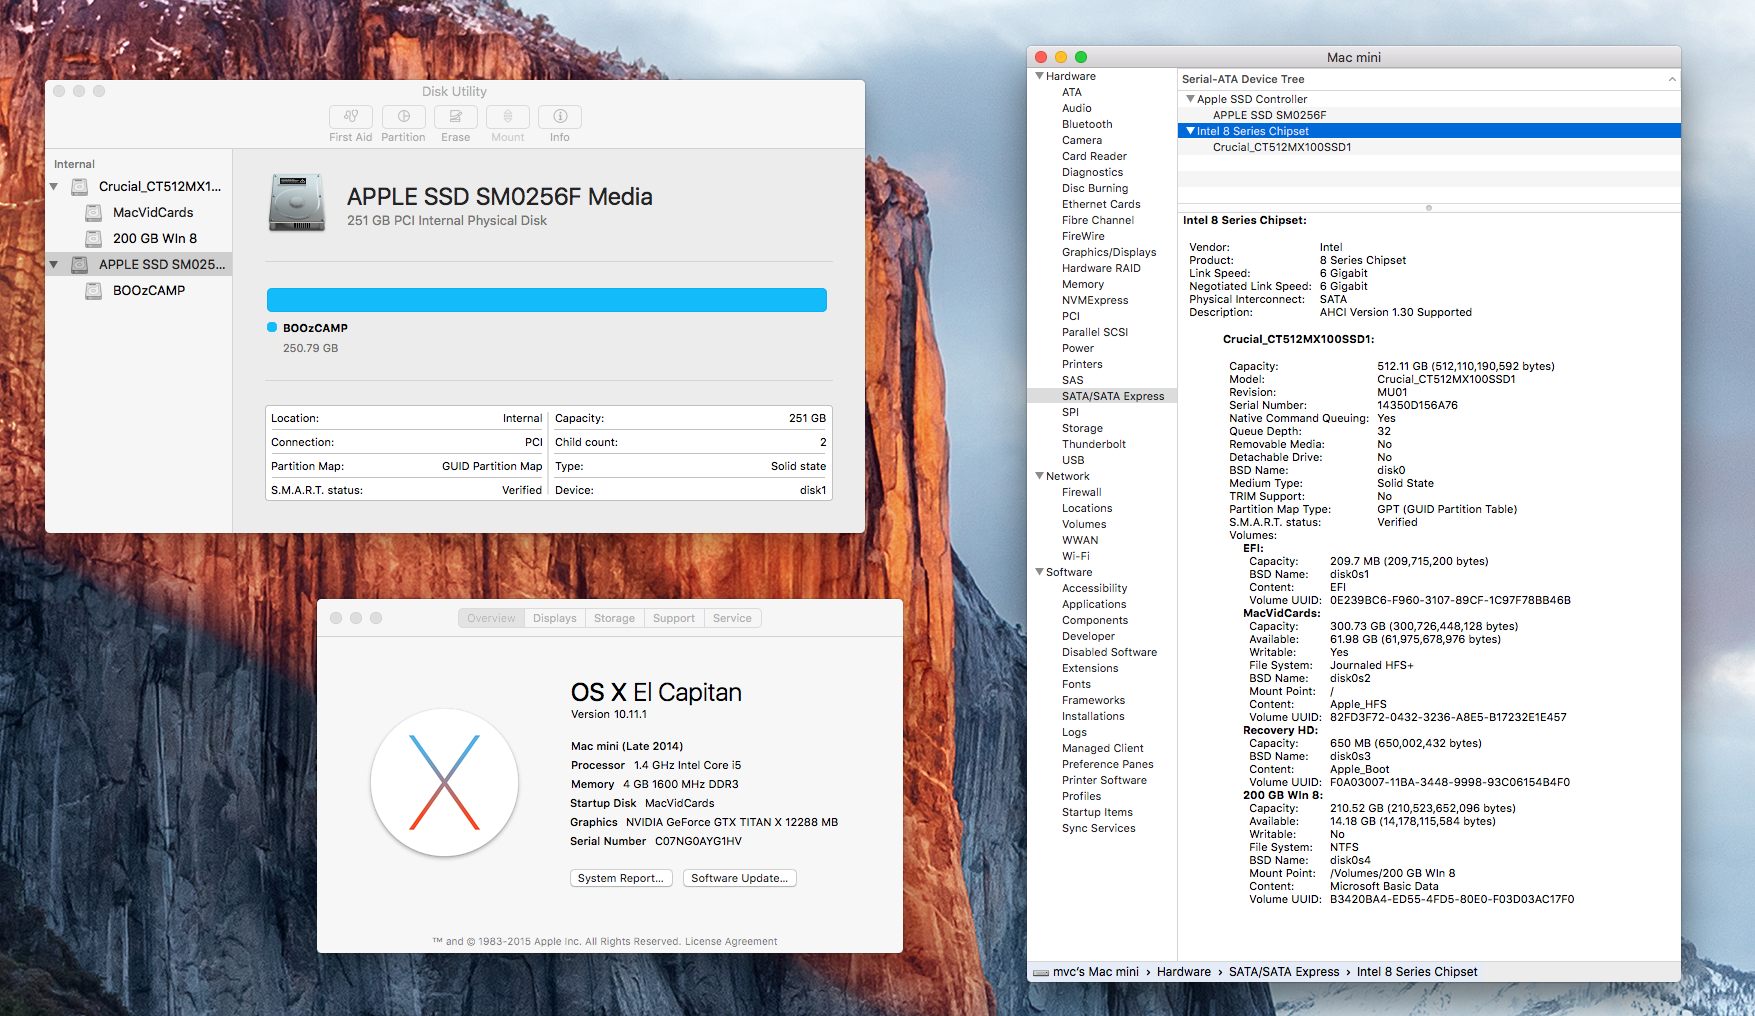Select Thunderbolt in System Report sidebar
The width and height of the screenshot is (1755, 1016).
(x=1094, y=444)
